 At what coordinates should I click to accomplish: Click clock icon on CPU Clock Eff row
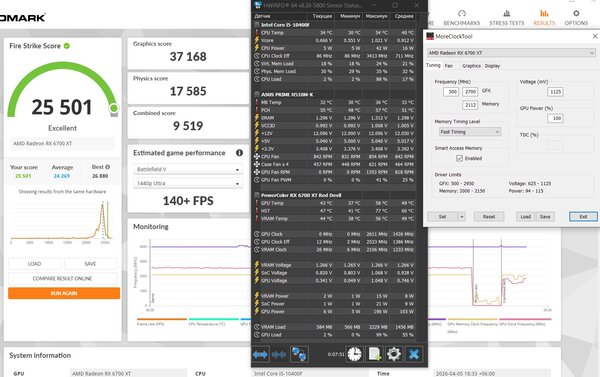(257, 56)
